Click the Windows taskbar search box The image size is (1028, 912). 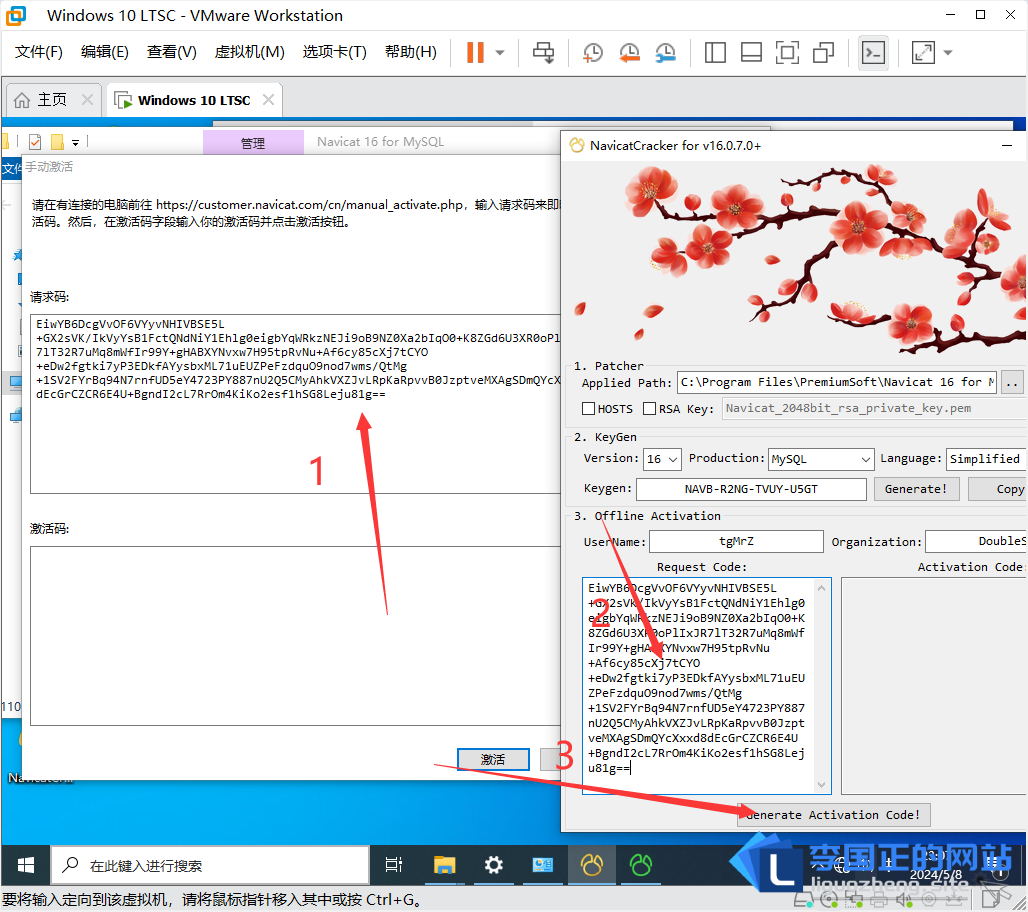click(210, 865)
